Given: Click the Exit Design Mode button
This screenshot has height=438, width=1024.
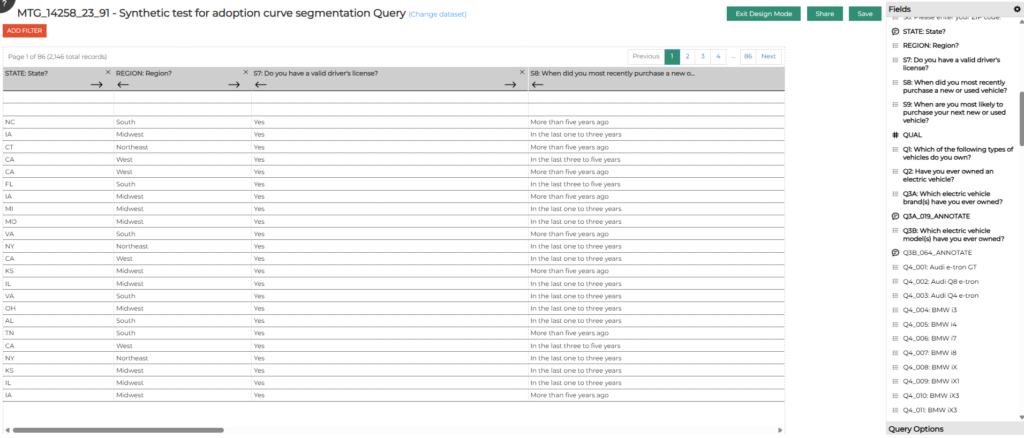Looking at the screenshot, I should point(762,14).
